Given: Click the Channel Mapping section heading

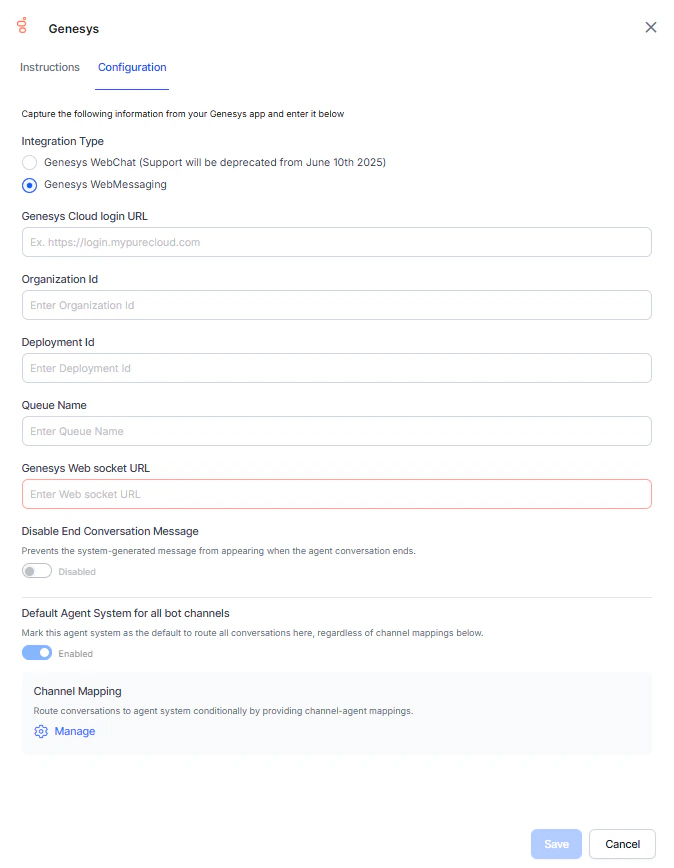Looking at the screenshot, I should 77,691.
